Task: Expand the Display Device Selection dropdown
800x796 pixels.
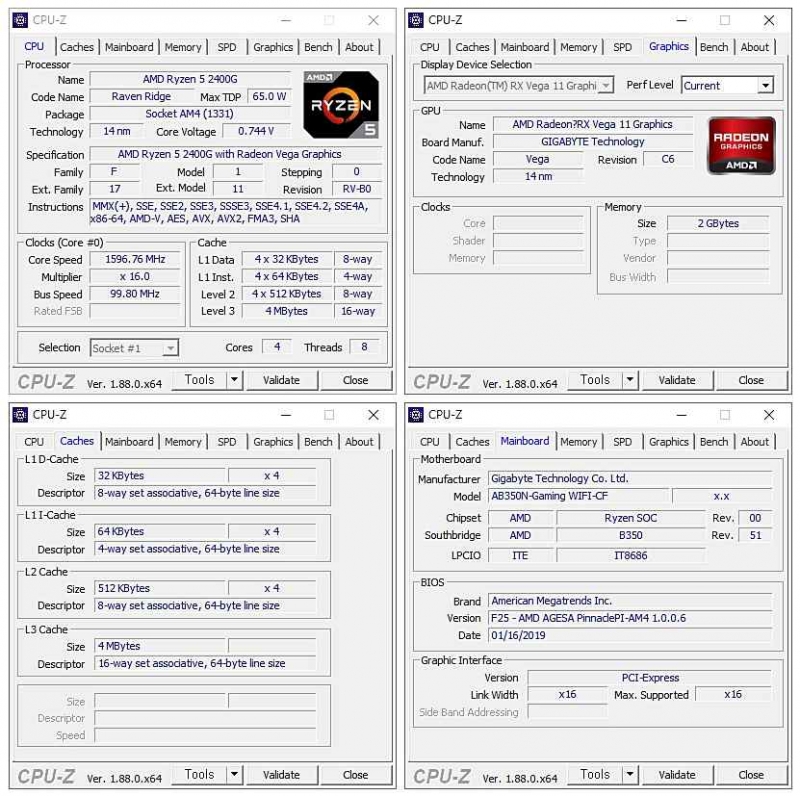Action: click(x=606, y=85)
